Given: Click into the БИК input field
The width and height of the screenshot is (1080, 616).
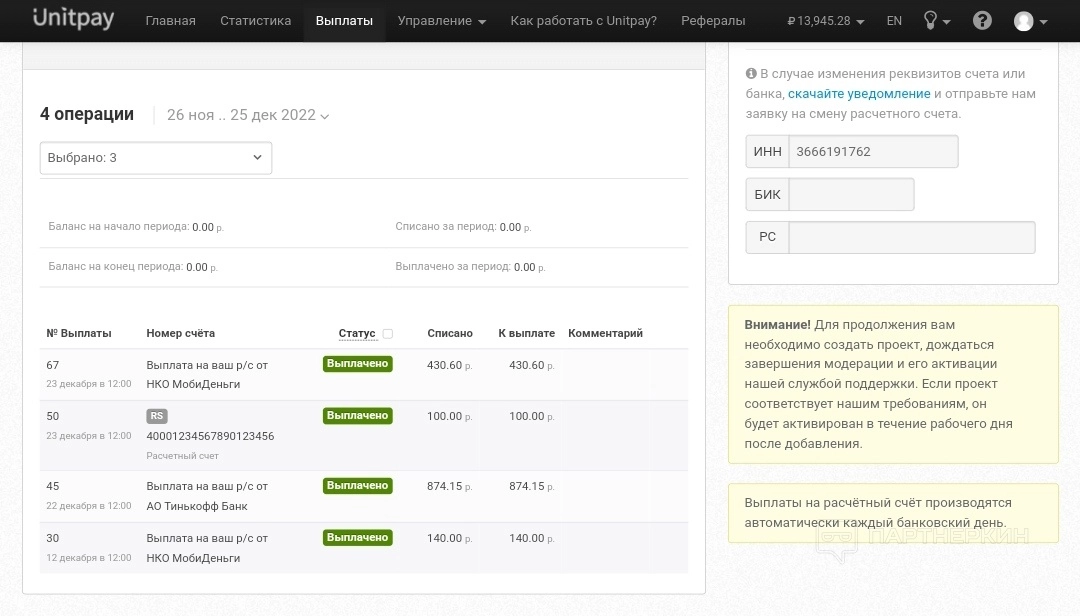Looking at the screenshot, I should tap(851, 195).
